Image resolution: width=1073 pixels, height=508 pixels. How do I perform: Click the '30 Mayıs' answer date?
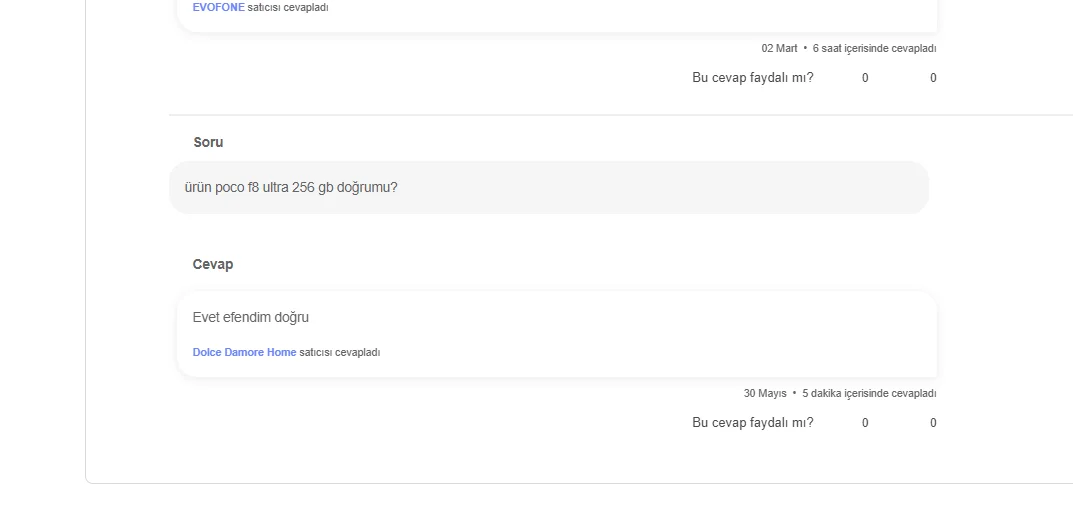click(765, 394)
